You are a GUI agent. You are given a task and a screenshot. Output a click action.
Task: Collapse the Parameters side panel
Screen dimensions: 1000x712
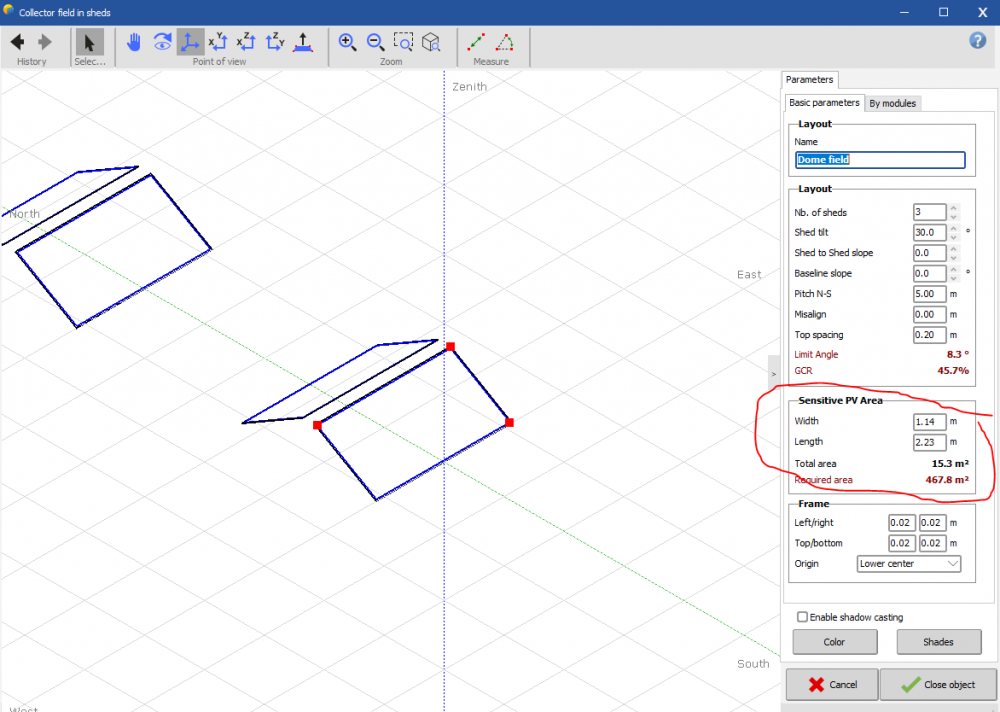tap(774, 373)
